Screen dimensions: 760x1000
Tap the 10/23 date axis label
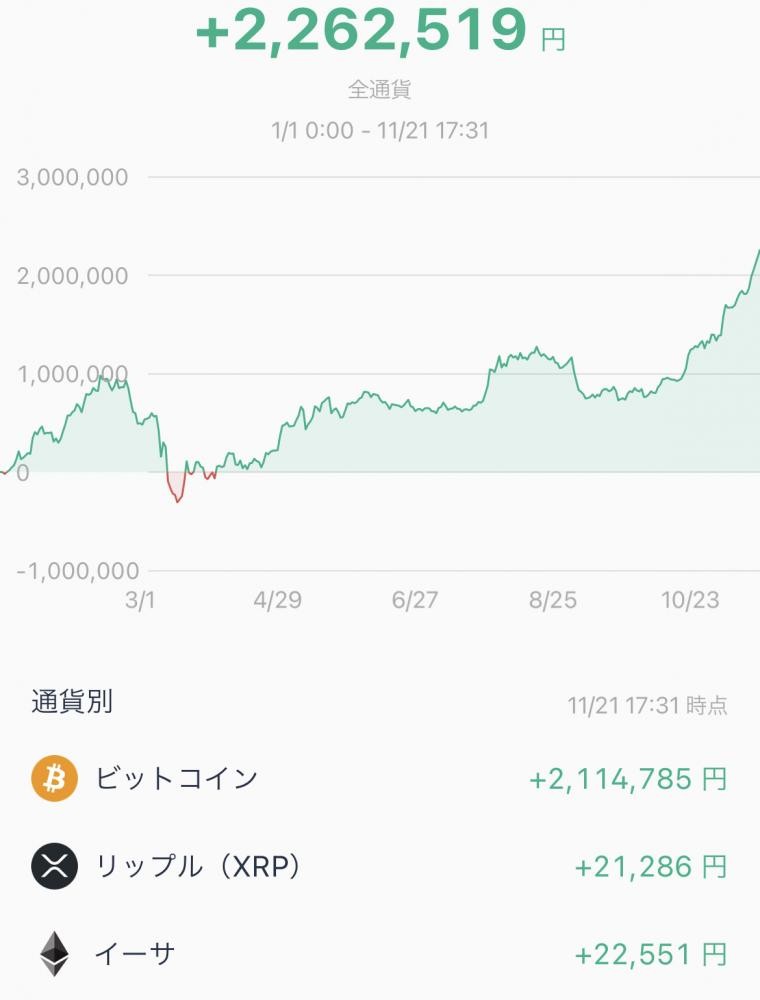[690, 599]
